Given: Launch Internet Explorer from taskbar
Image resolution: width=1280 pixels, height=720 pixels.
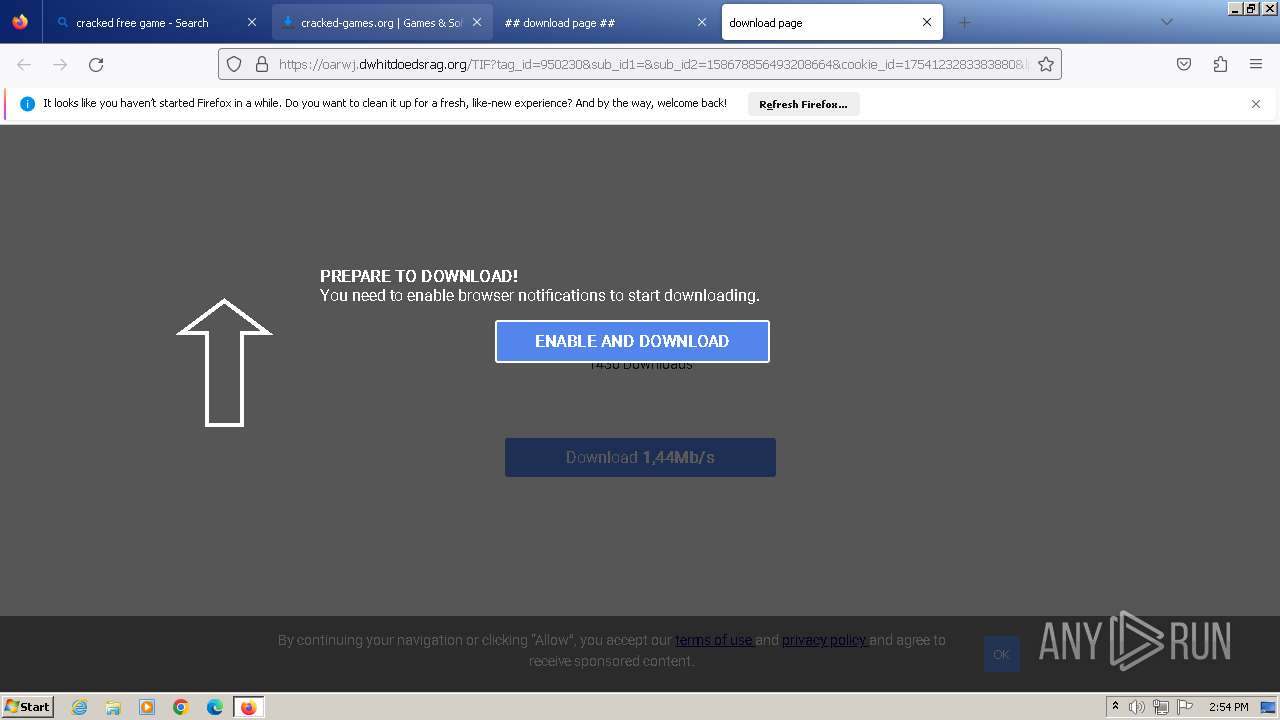Looking at the screenshot, I should [x=80, y=707].
